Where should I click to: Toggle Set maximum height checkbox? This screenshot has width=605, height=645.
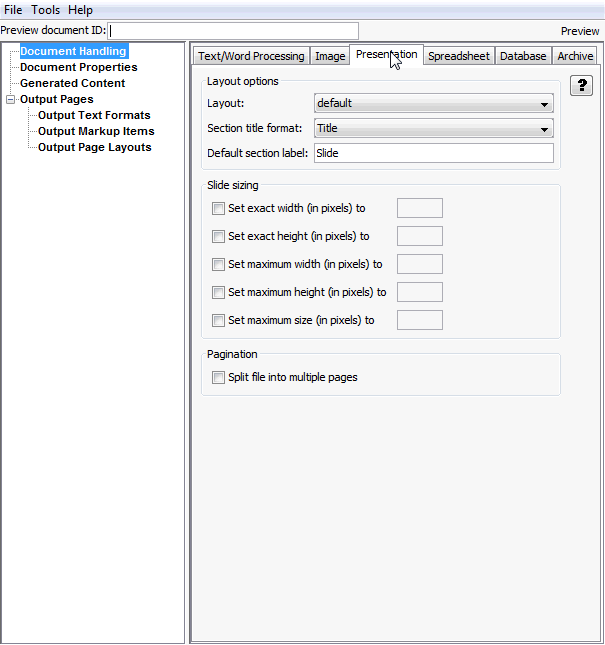coord(218,292)
